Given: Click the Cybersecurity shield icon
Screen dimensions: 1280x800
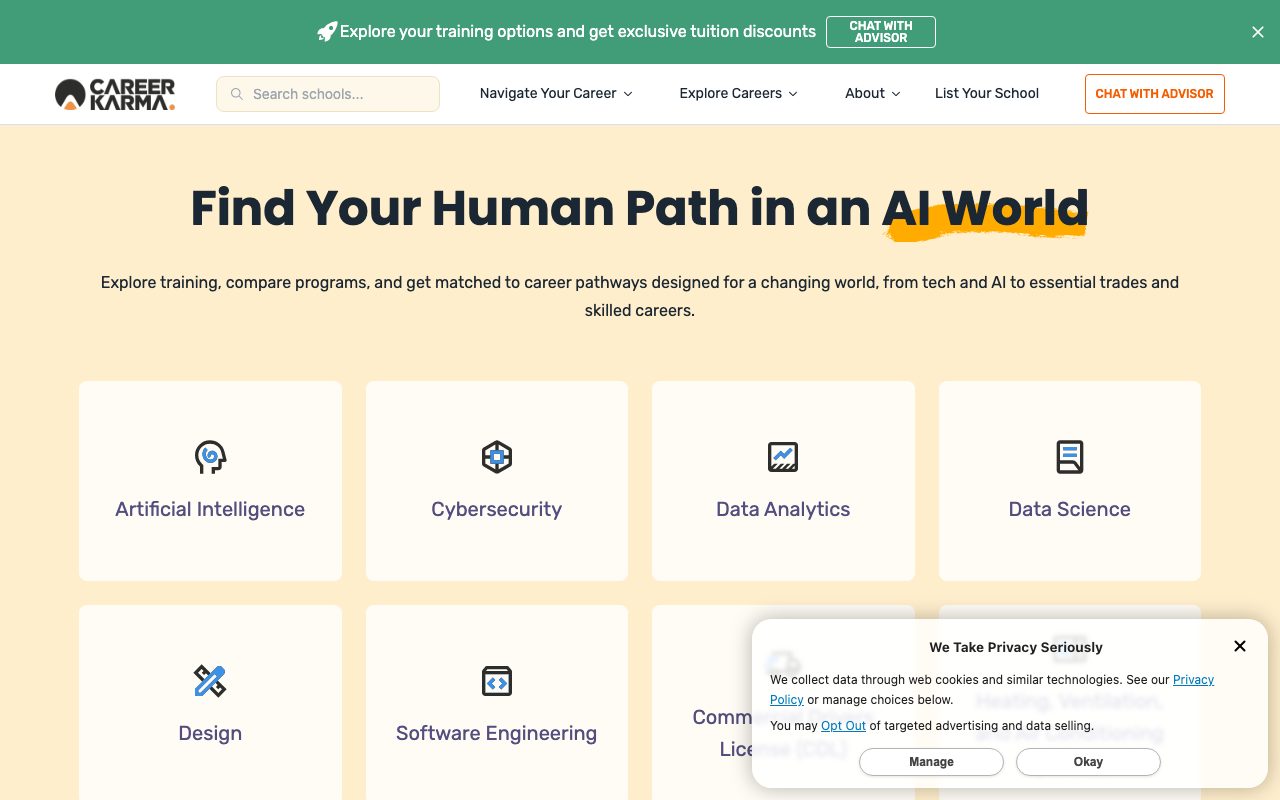Looking at the screenshot, I should [x=497, y=457].
